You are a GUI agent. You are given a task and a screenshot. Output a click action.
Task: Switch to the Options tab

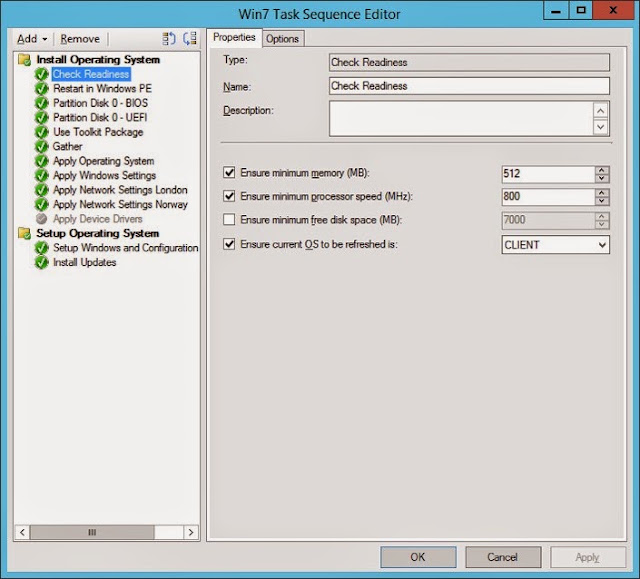(x=282, y=39)
